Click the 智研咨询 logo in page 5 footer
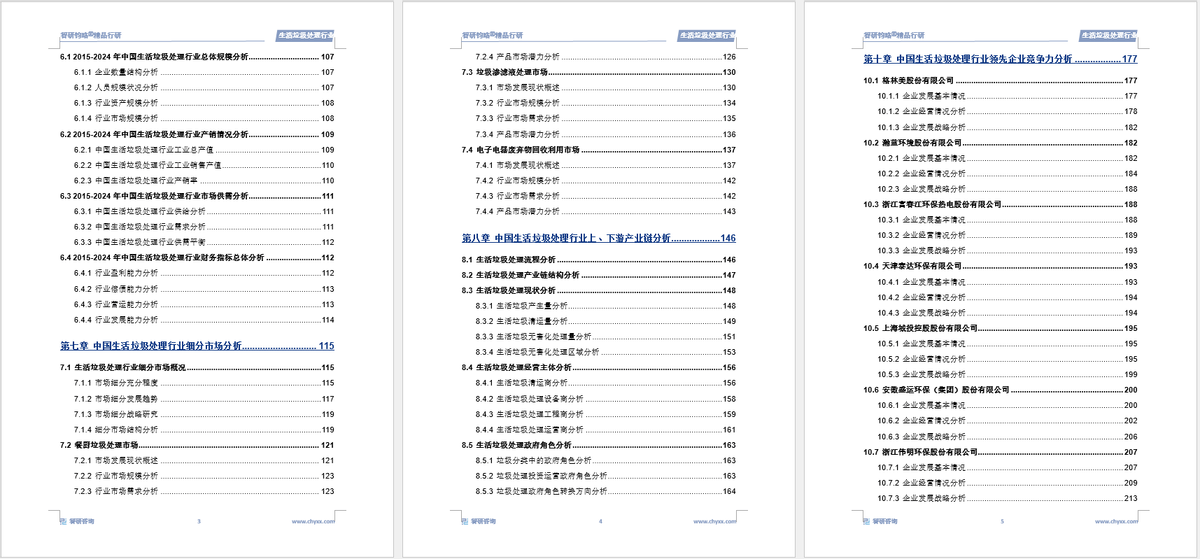1200x559 pixels. click(x=881, y=521)
